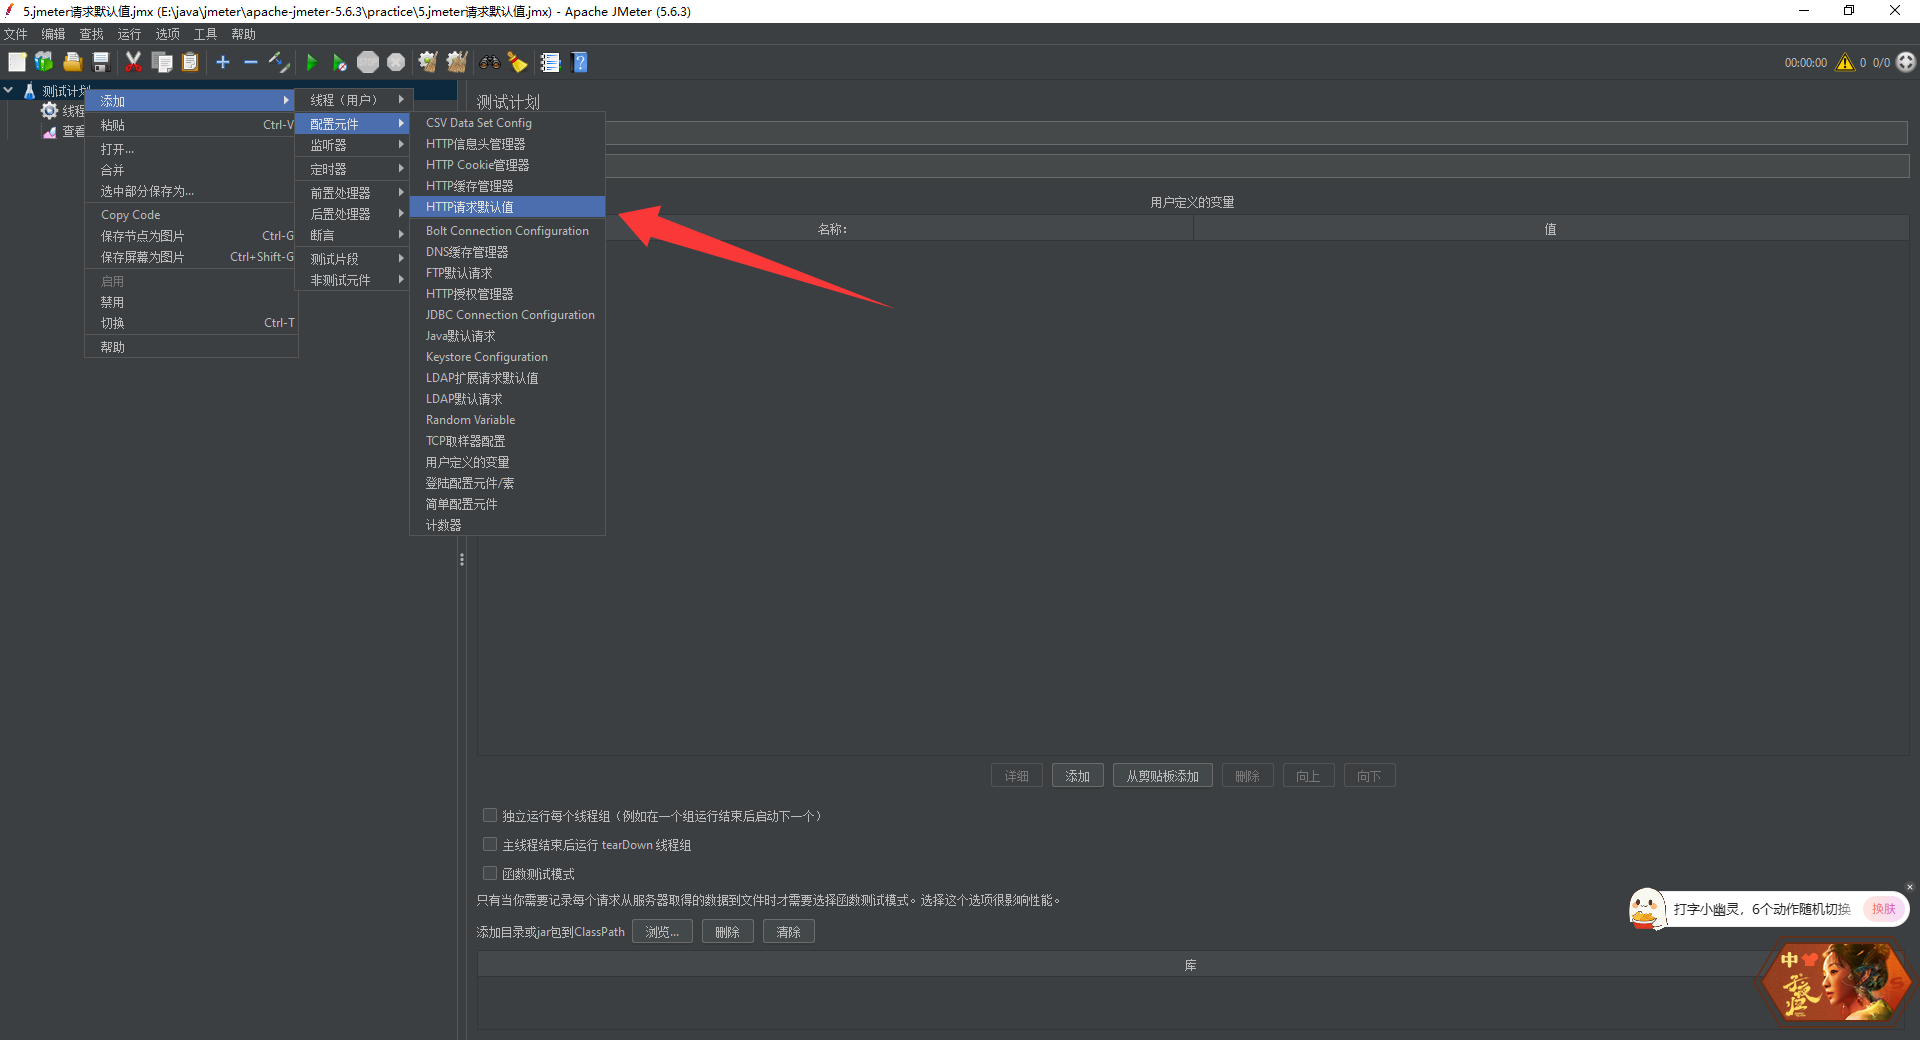
Task: Choose HTTP信息头管理器 menu item
Action: (x=507, y=144)
